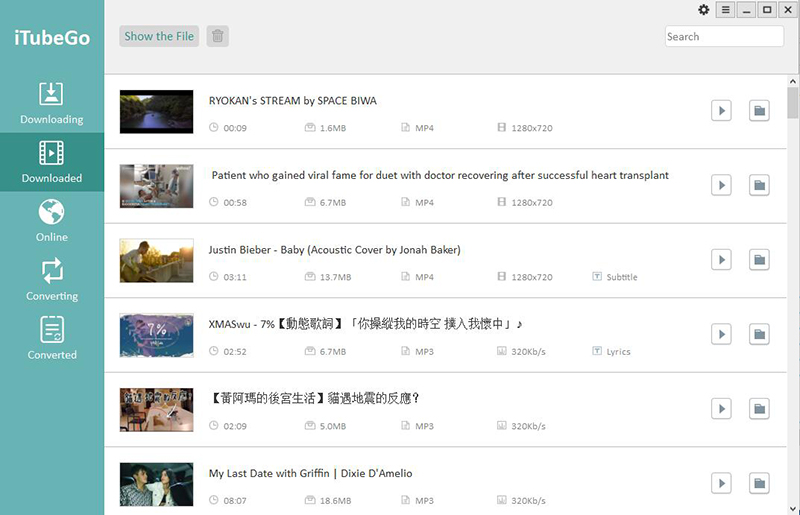Image resolution: width=800 pixels, height=515 pixels.
Task: Click the MP3 format of My Last Date row
Action: click(x=417, y=501)
